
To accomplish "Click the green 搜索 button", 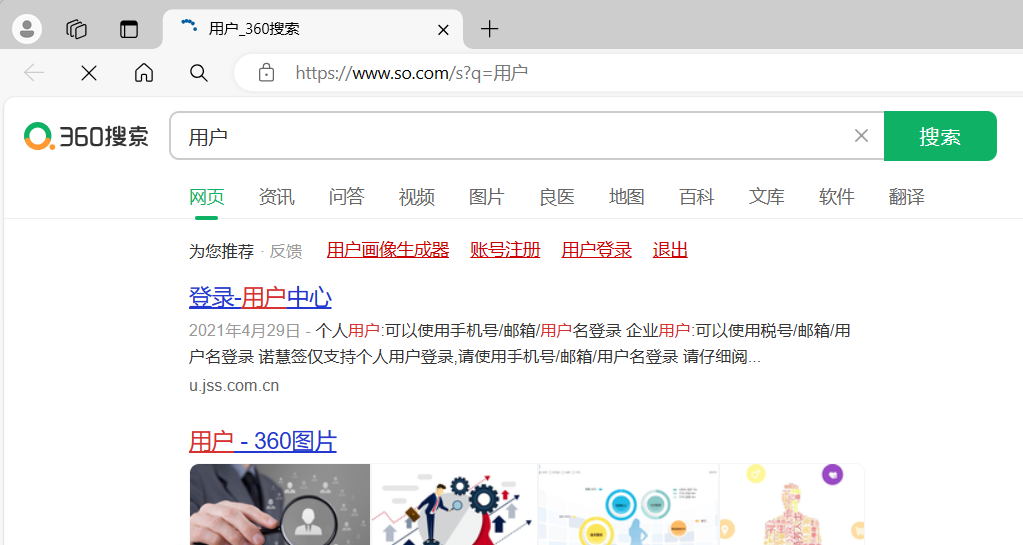I will coord(940,136).
